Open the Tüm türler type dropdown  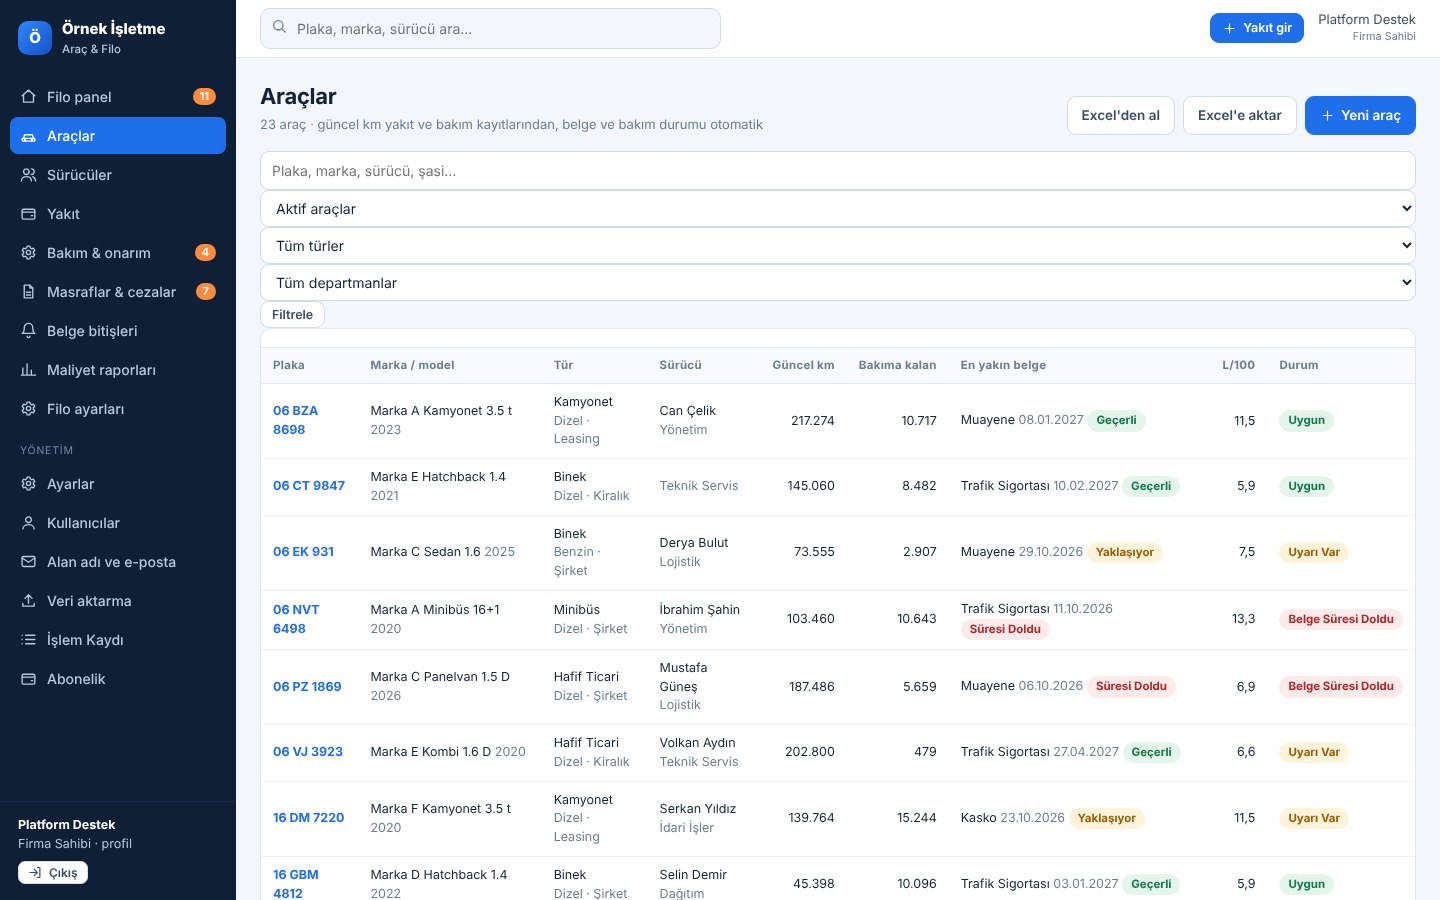[838, 246]
